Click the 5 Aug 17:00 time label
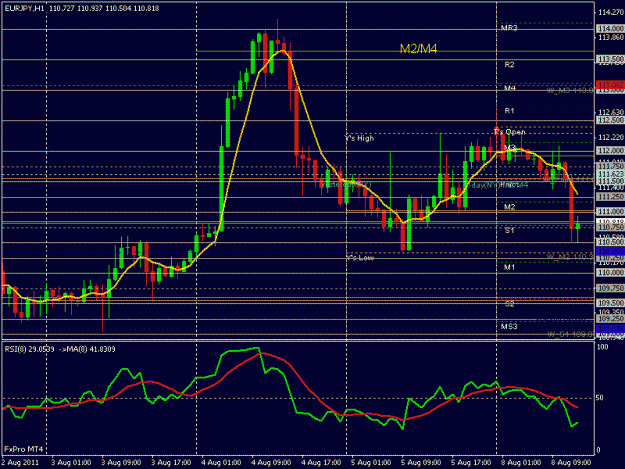 click(471, 463)
